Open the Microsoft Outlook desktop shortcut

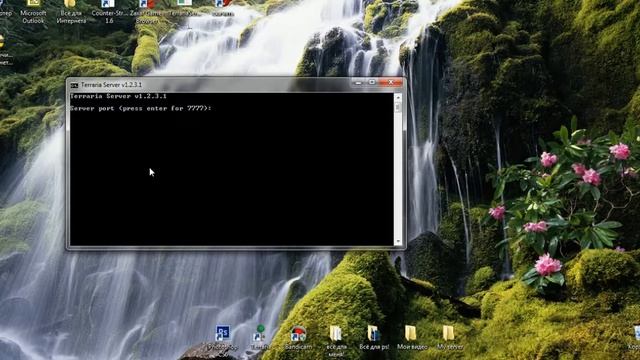pyautogui.click(x=33, y=11)
